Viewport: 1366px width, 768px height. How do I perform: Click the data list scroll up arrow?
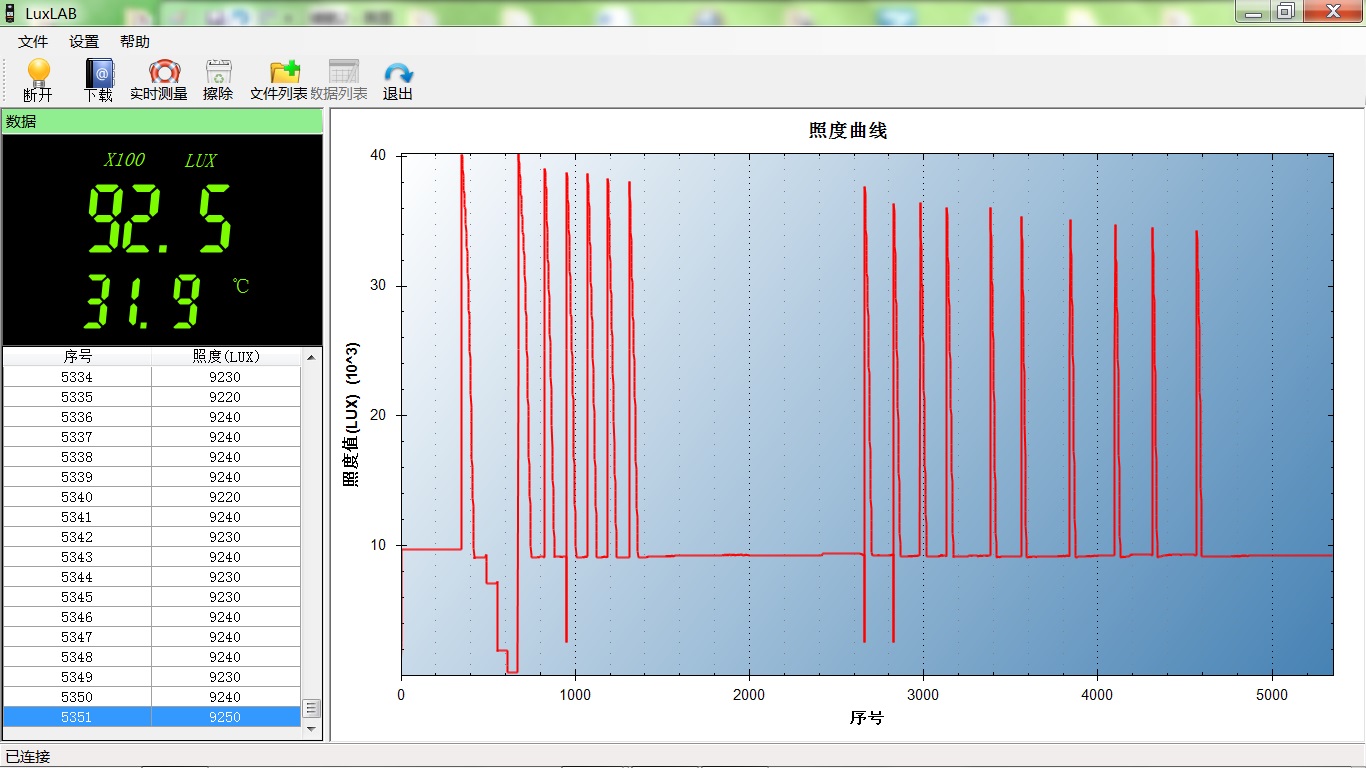click(311, 357)
